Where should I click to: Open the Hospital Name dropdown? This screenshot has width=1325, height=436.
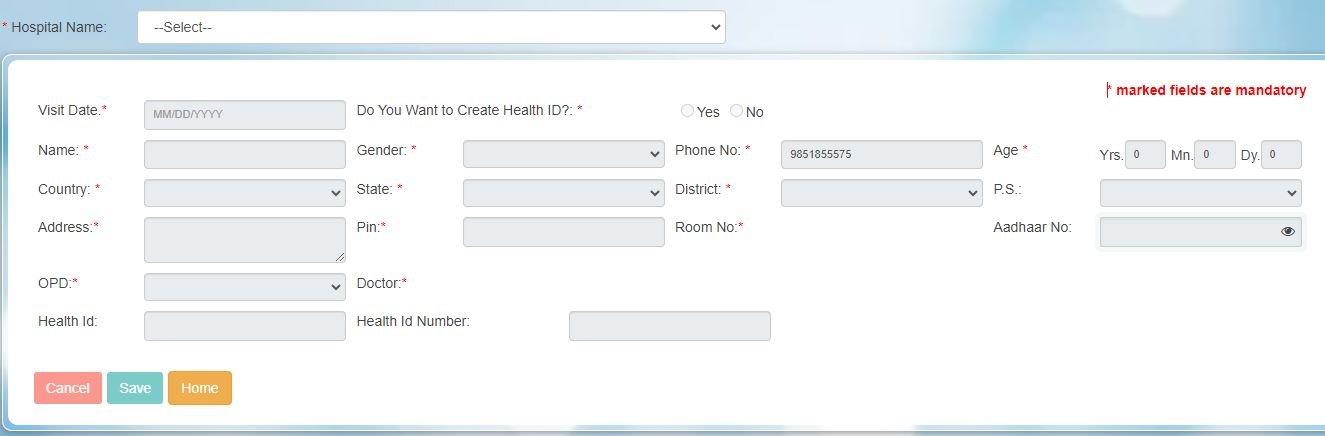[431, 27]
